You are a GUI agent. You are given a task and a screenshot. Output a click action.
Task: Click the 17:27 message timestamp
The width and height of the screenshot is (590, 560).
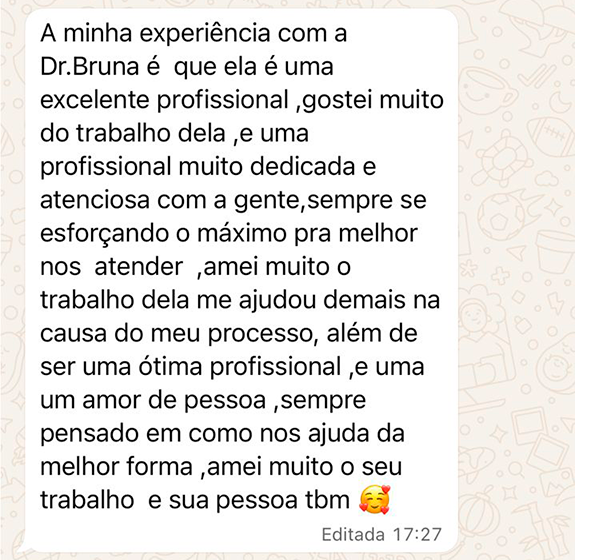click(x=417, y=534)
